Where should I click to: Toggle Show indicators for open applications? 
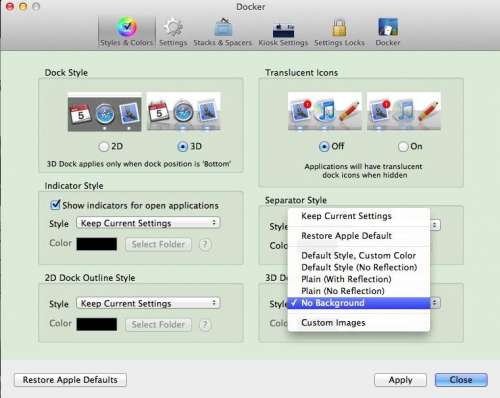55,205
